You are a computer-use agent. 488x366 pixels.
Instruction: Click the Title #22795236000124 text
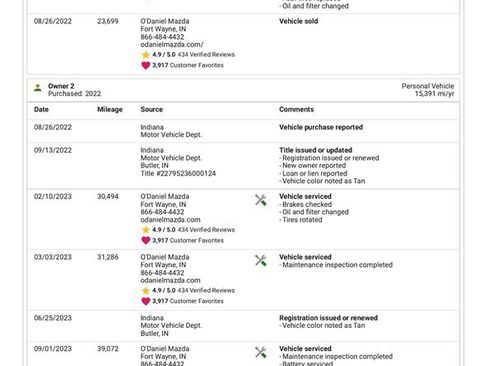point(178,173)
